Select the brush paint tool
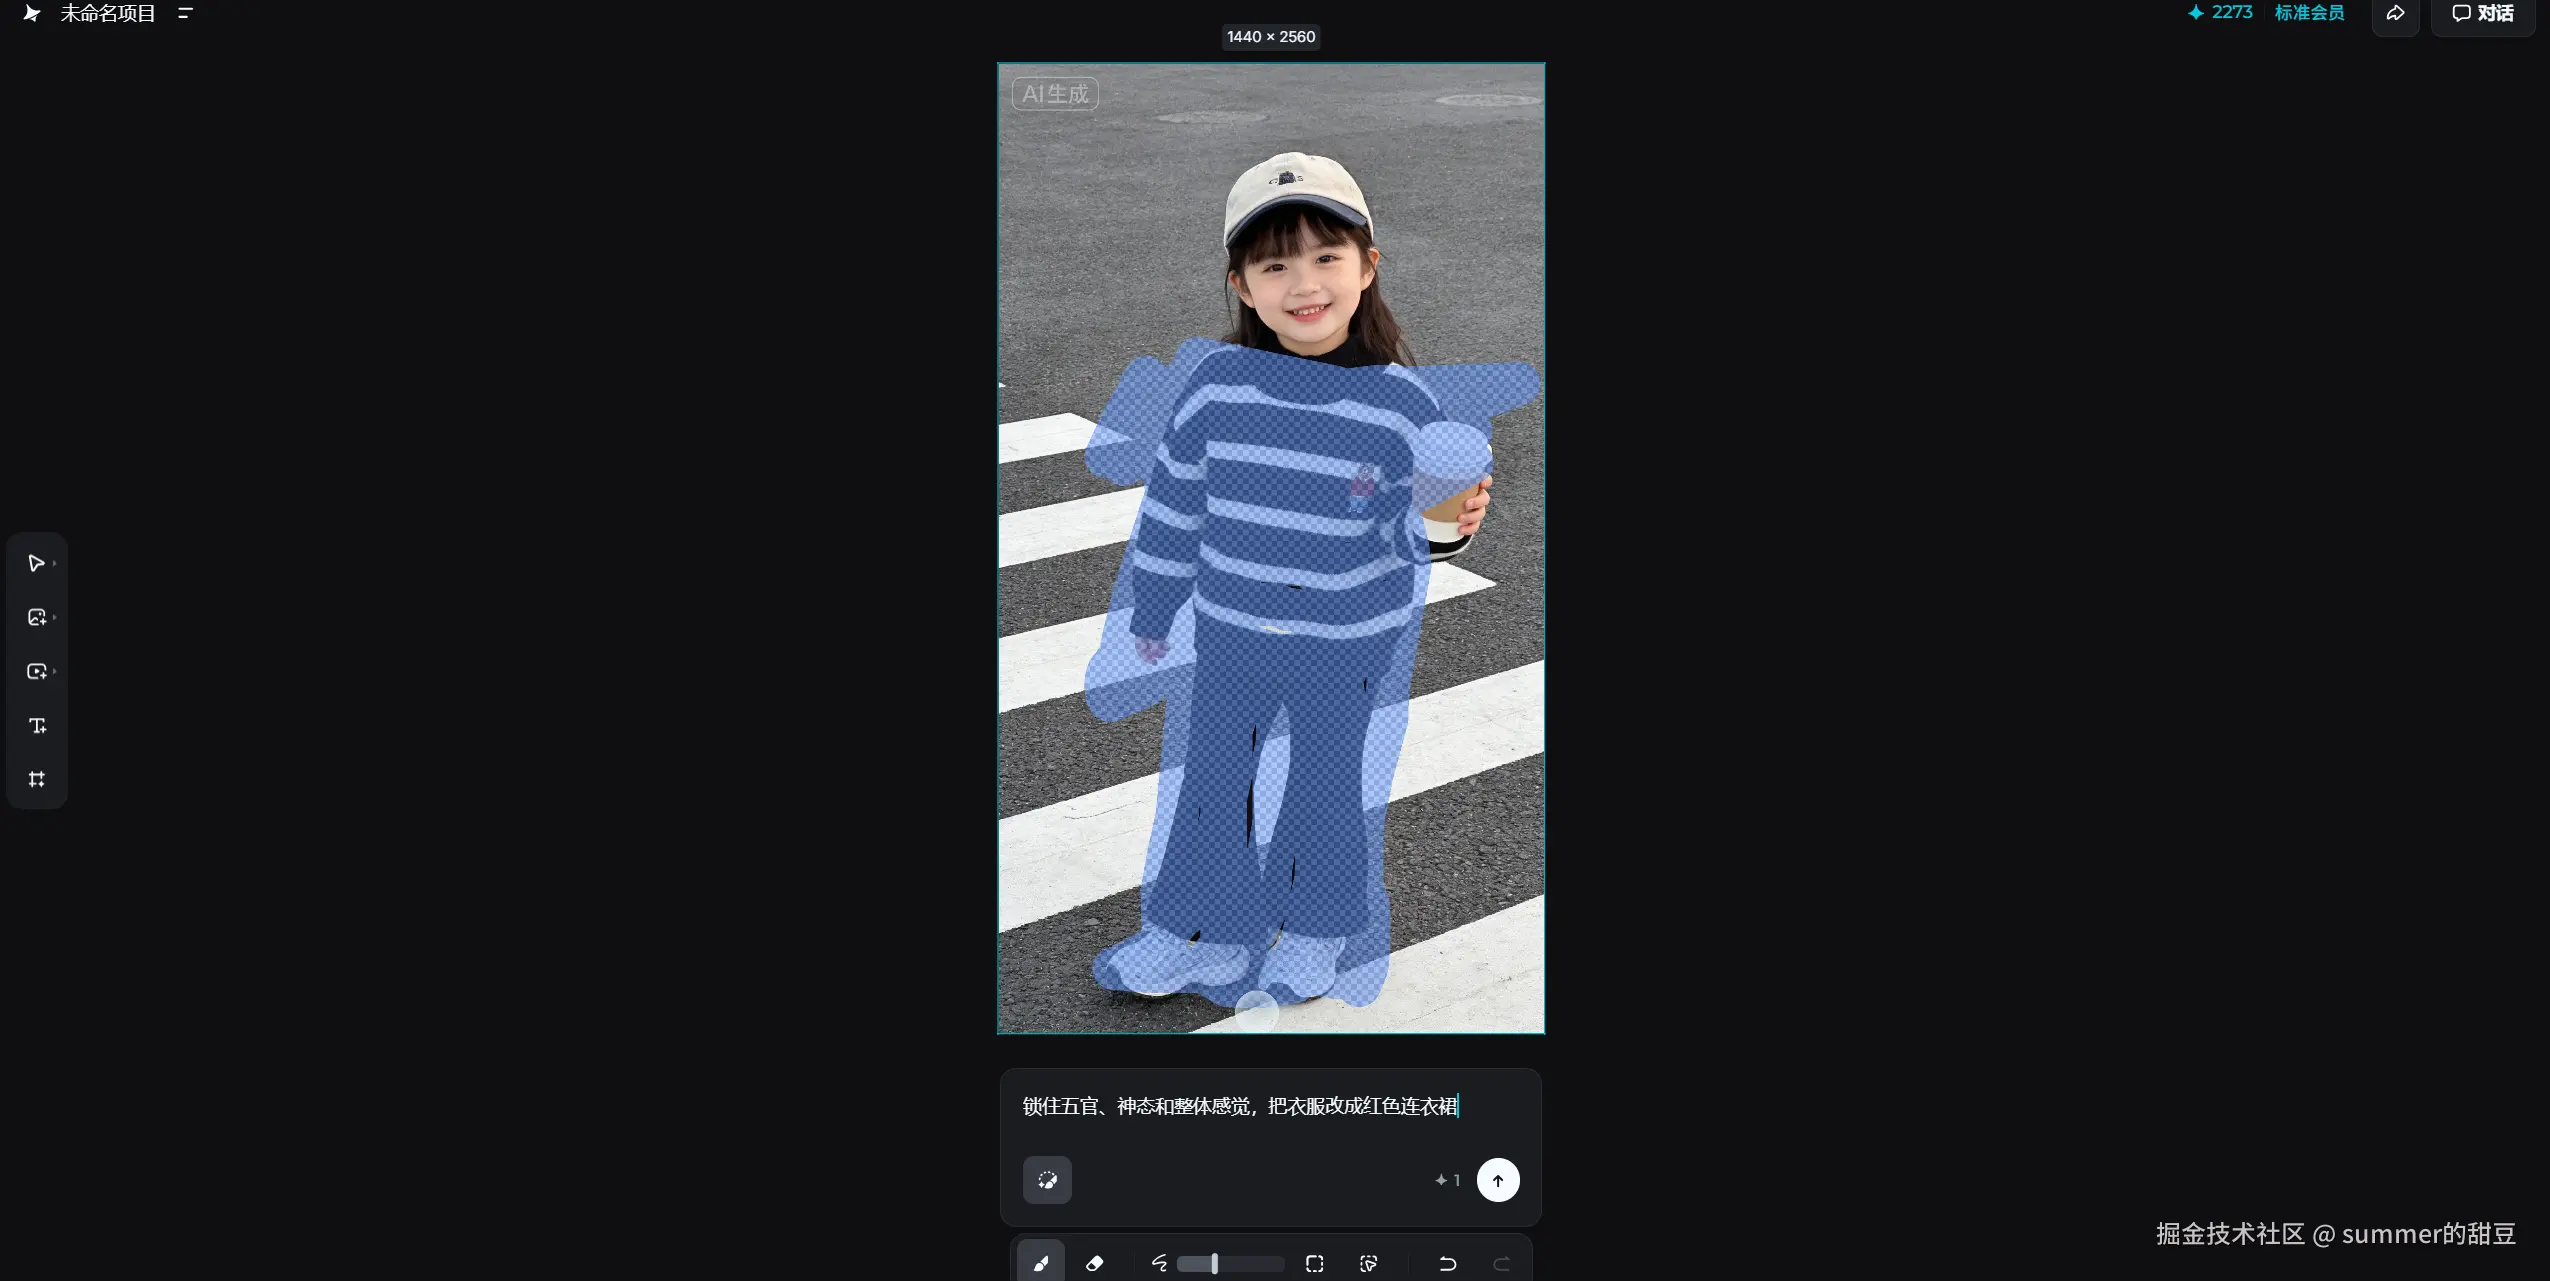 pyautogui.click(x=1041, y=1262)
